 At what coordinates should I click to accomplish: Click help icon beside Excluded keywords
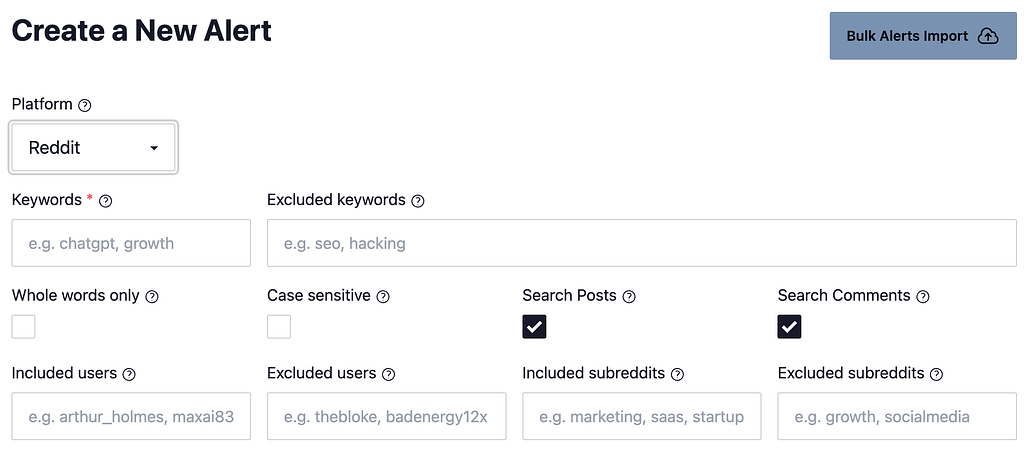point(418,201)
